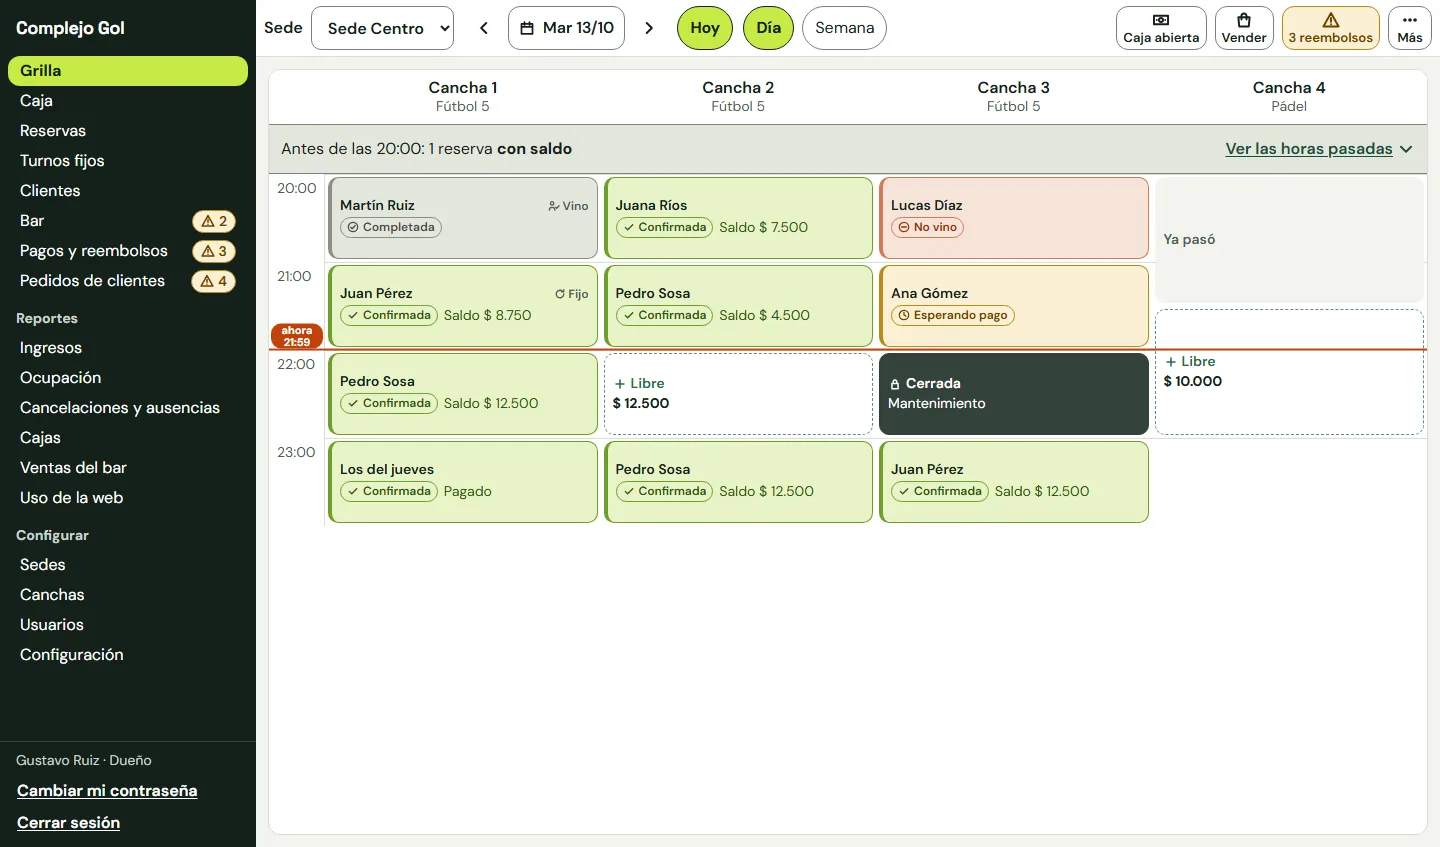1440x847 pixels.
Task: Open Cancelaciones y ausencias report
Action: (x=128, y=408)
